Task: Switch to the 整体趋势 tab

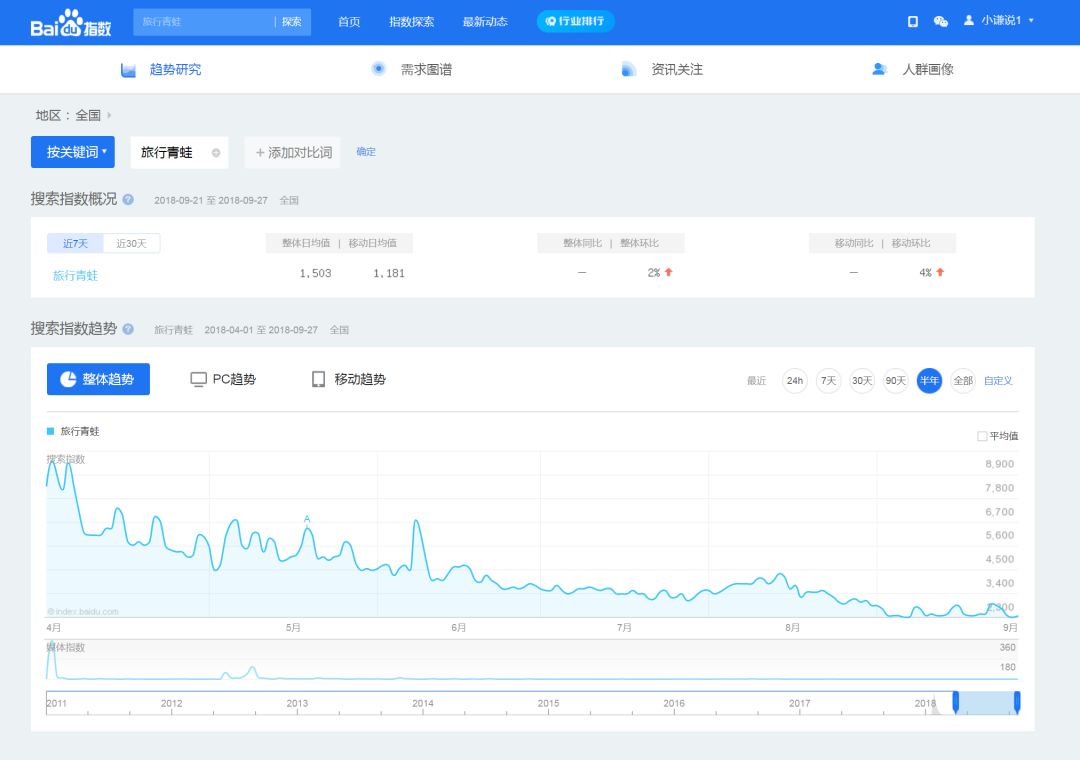Action: coord(98,379)
